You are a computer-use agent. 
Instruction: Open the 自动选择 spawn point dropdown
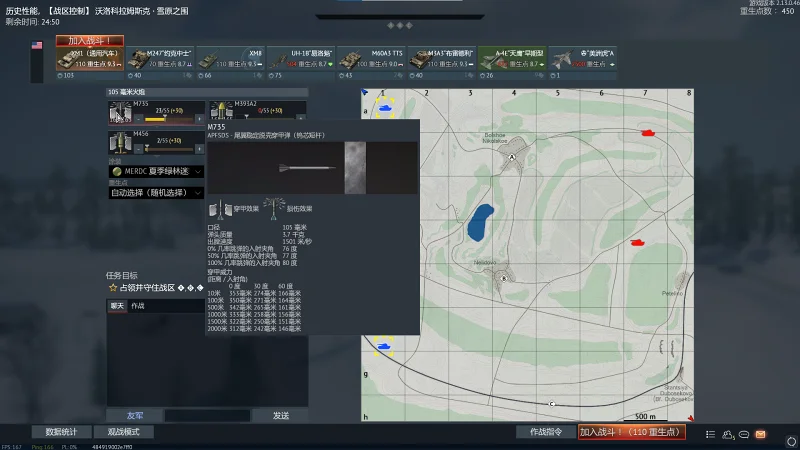point(156,193)
